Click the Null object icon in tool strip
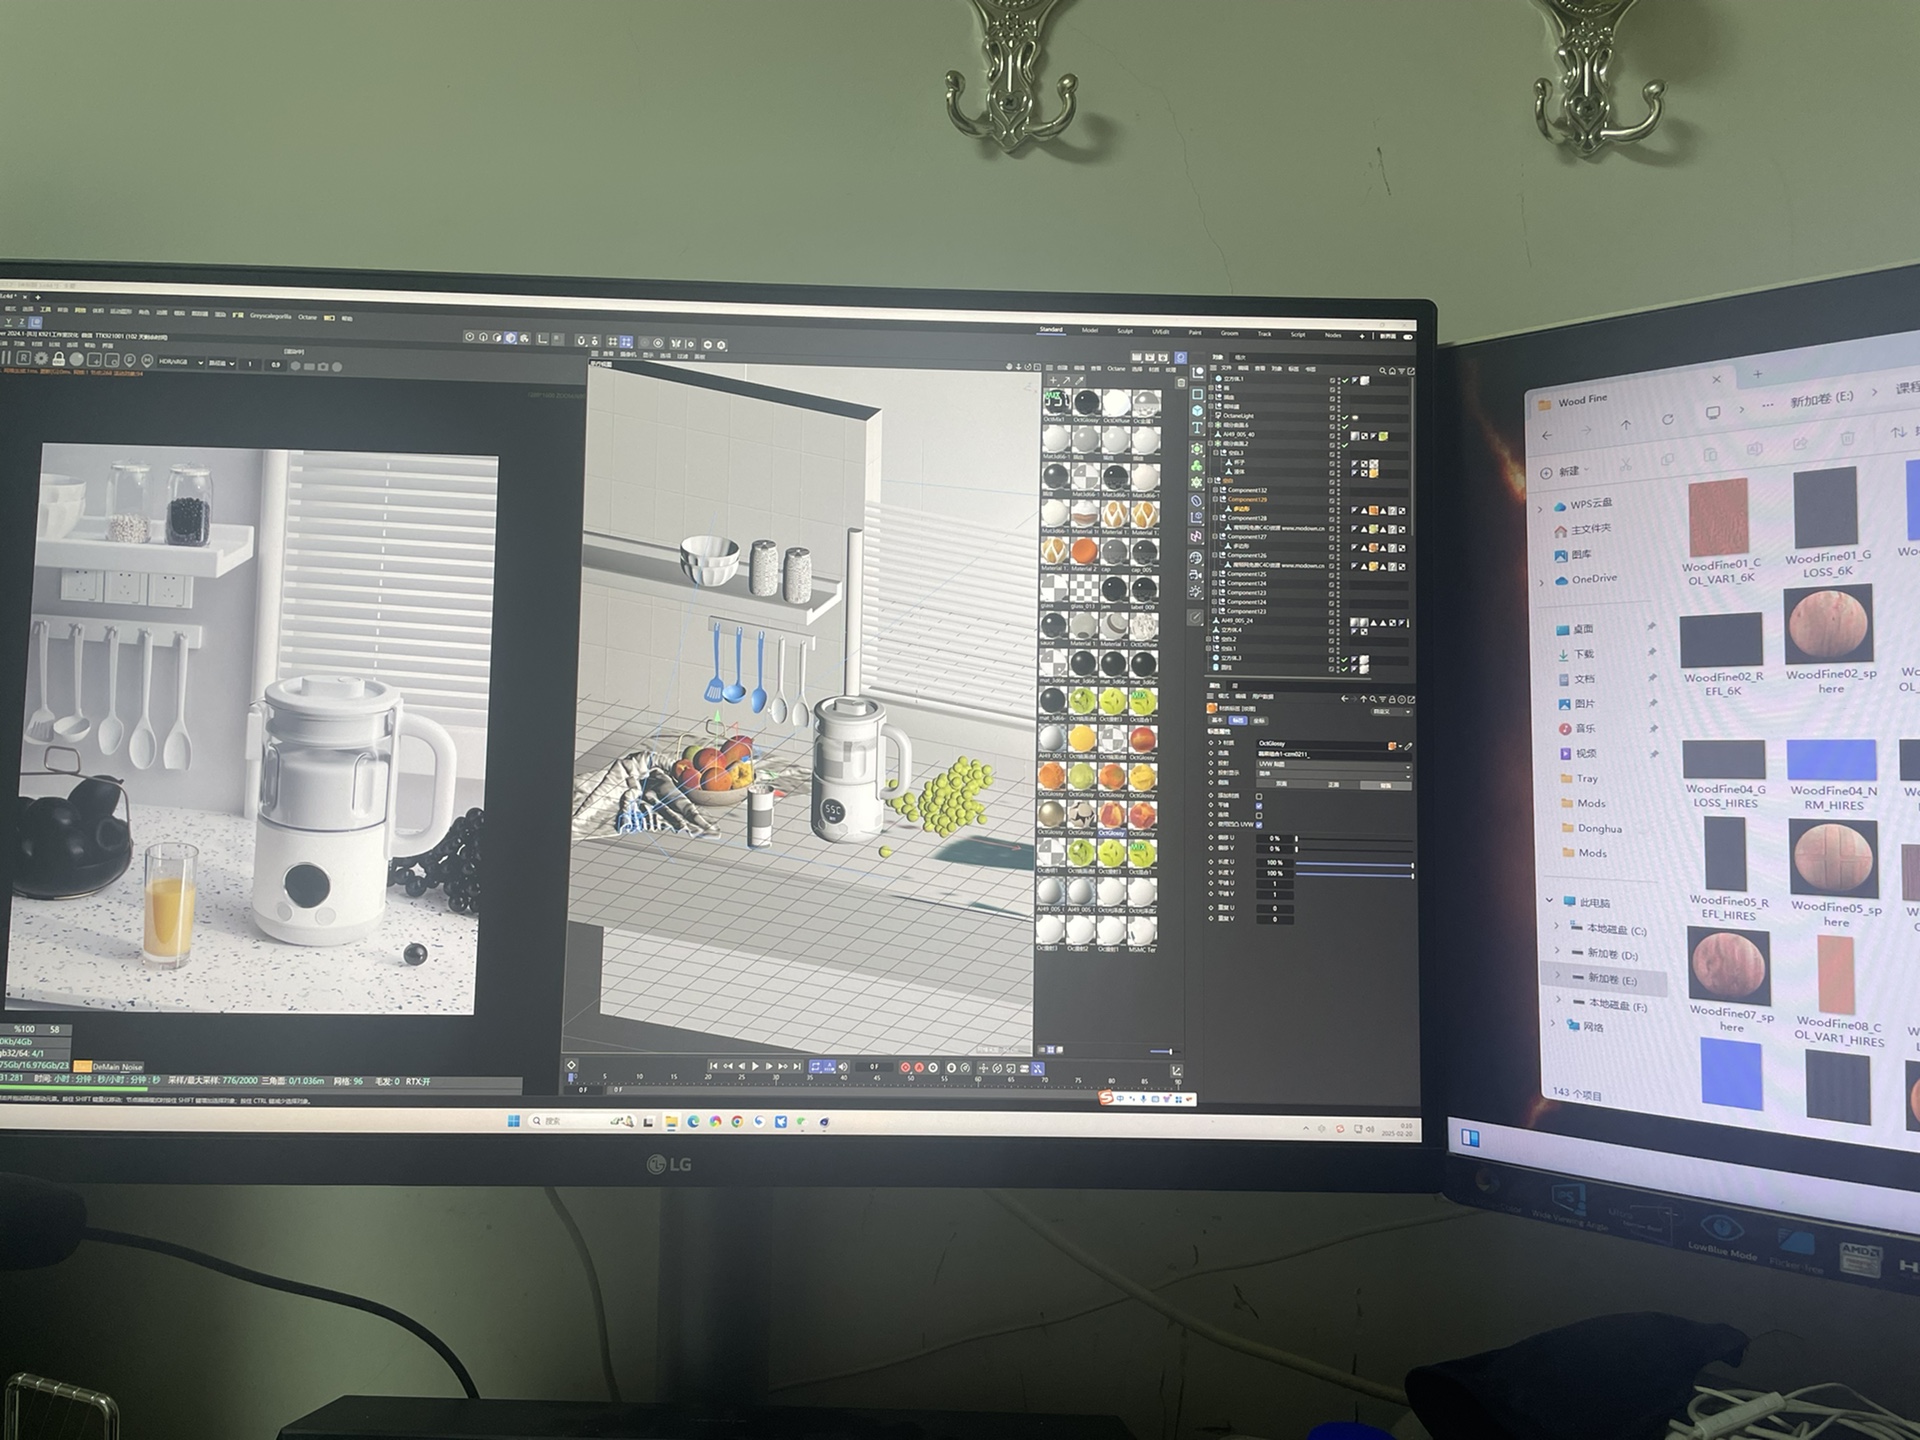The width and height of the screenshot is (1920, 1440). [1197, 372]
